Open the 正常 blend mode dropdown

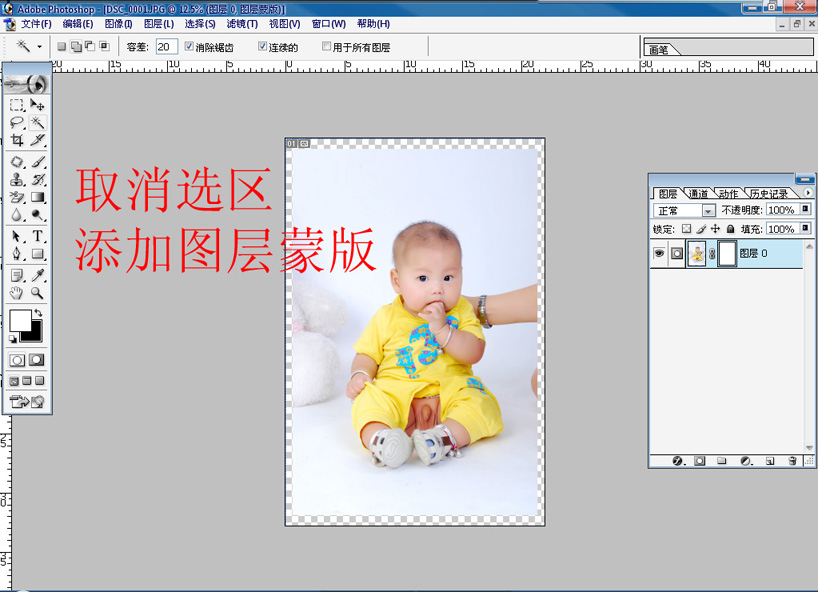click(708, 211)
